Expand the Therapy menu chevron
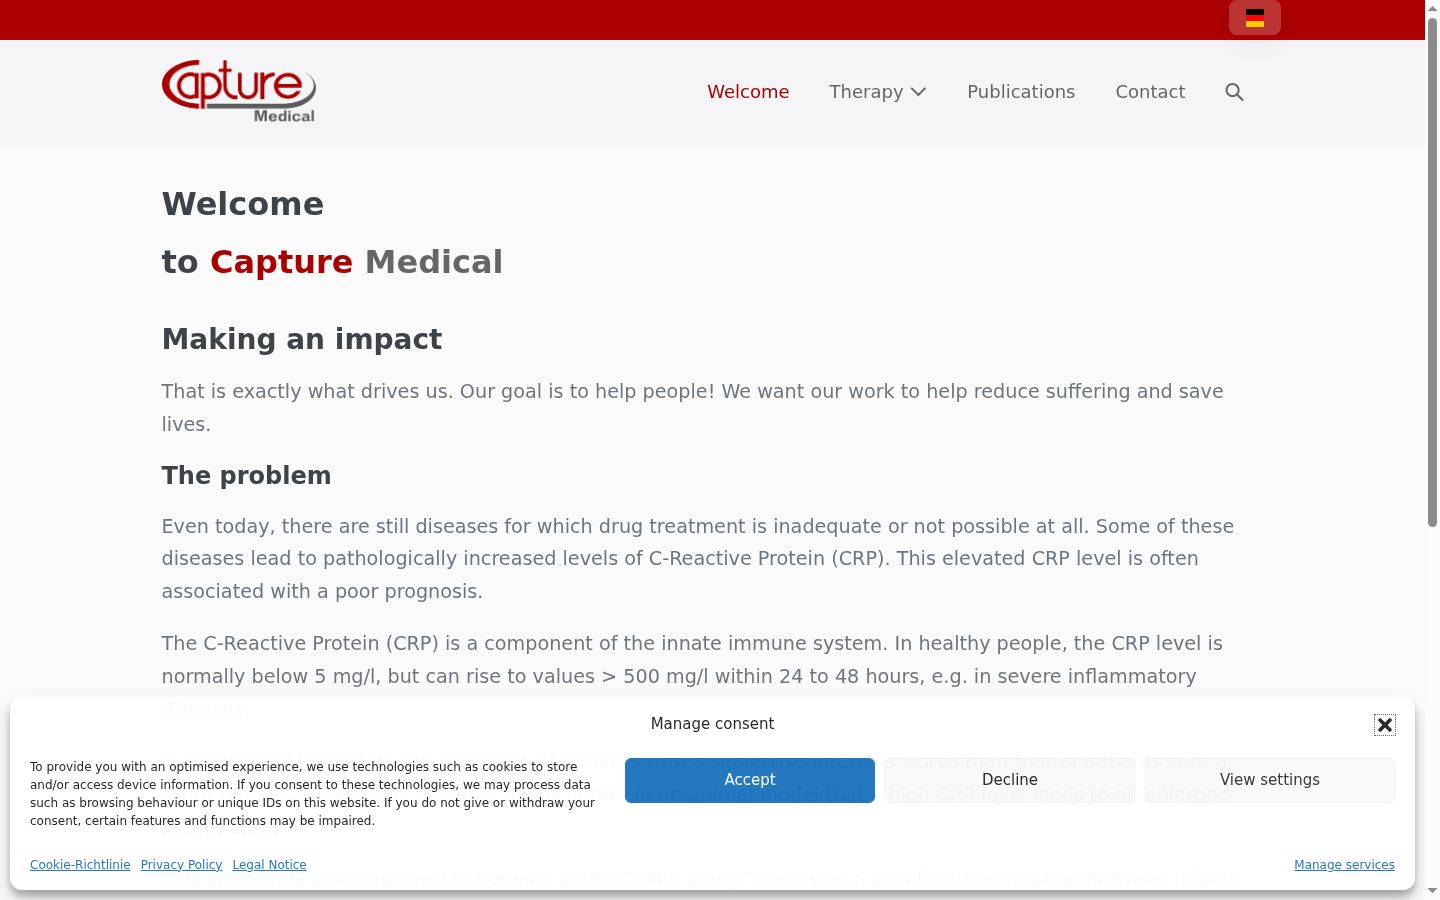1440x900 pixels. 919,92
